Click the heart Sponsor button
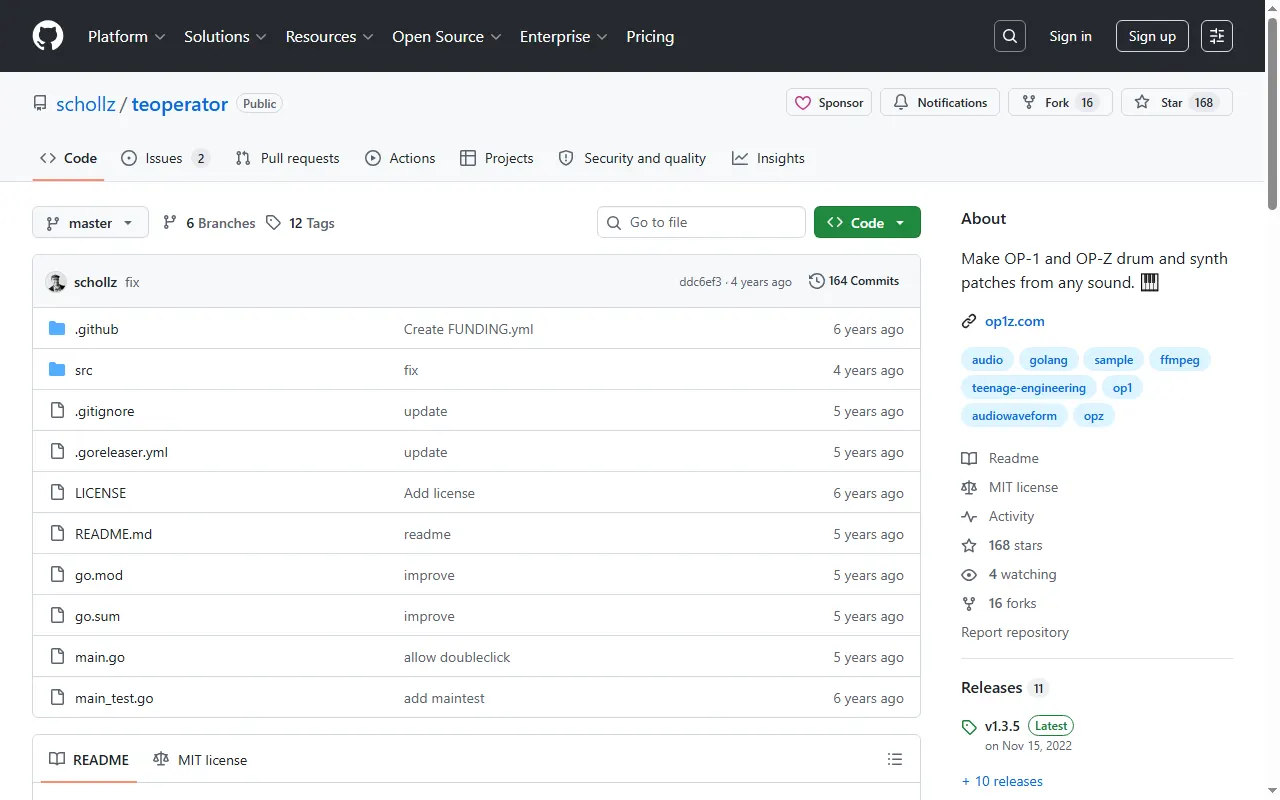This screenshot has height=800, width=1280. 829,102
